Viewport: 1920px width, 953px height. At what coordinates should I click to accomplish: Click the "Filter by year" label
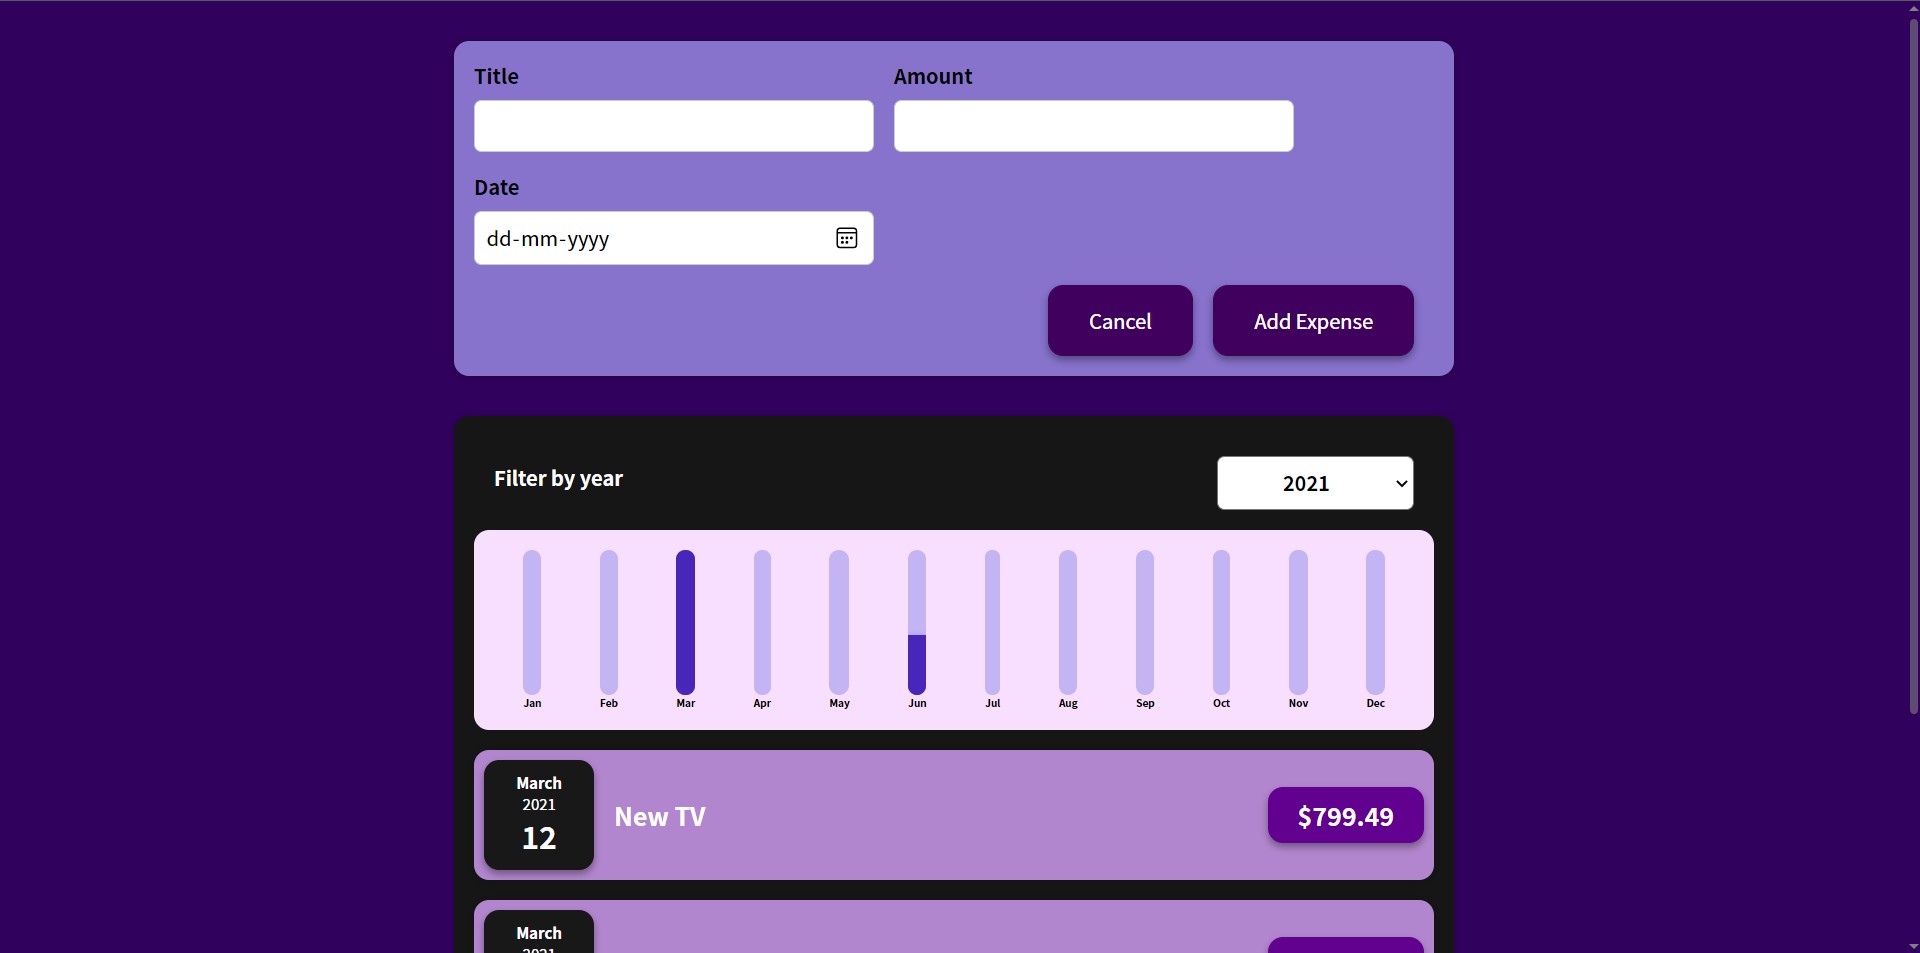point(558,478)
